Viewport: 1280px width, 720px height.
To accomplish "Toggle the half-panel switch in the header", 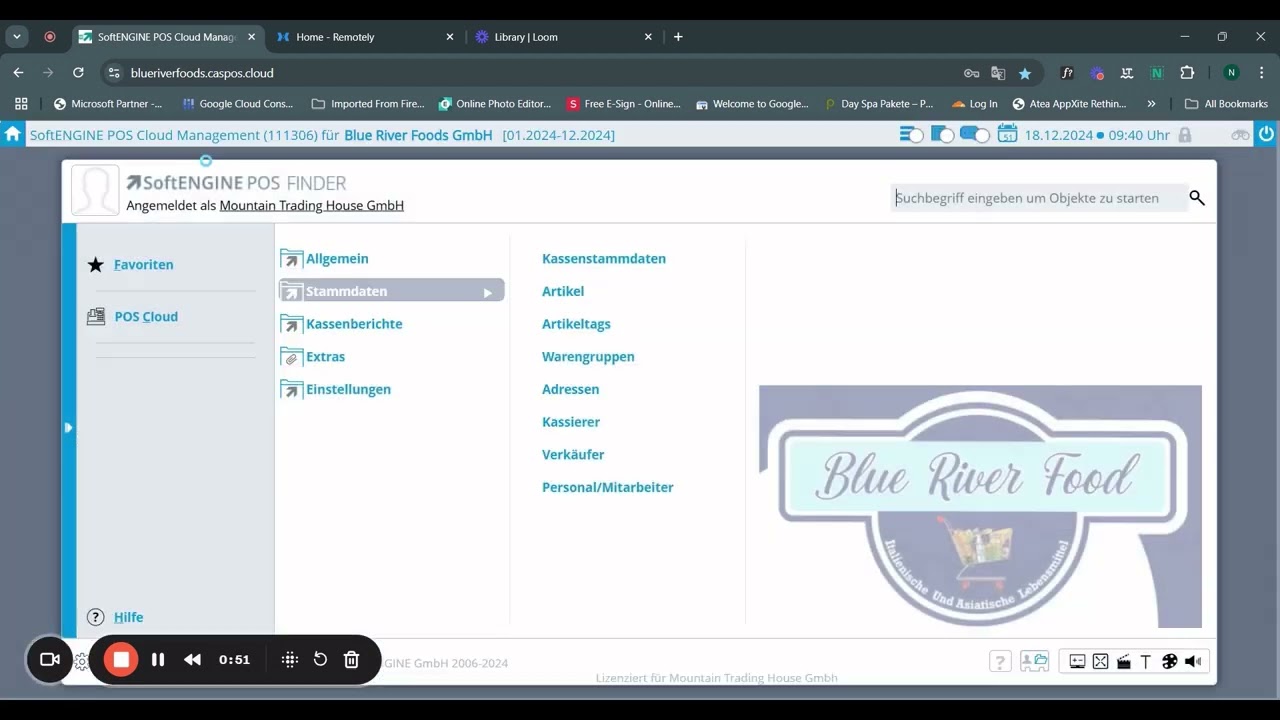I will [942, 134].
